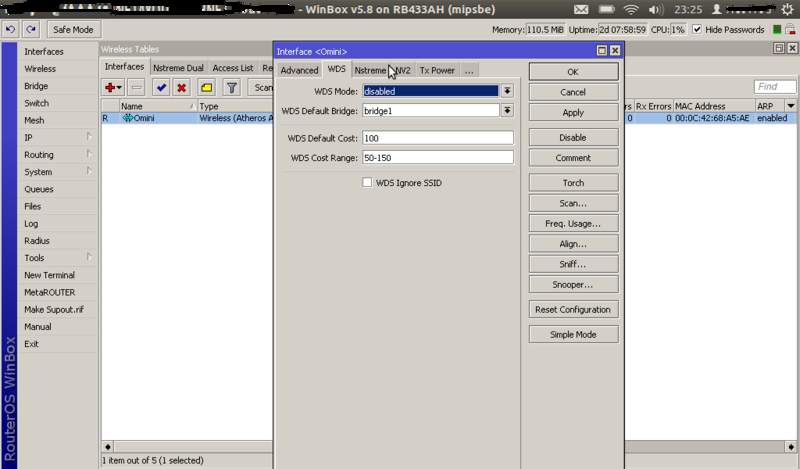
Task: Click the volume speaker icon
Action: tap(656, 9)
